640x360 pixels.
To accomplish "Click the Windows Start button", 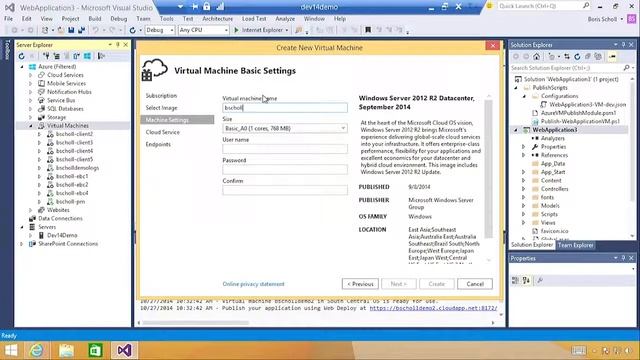I will click(11, 350).
